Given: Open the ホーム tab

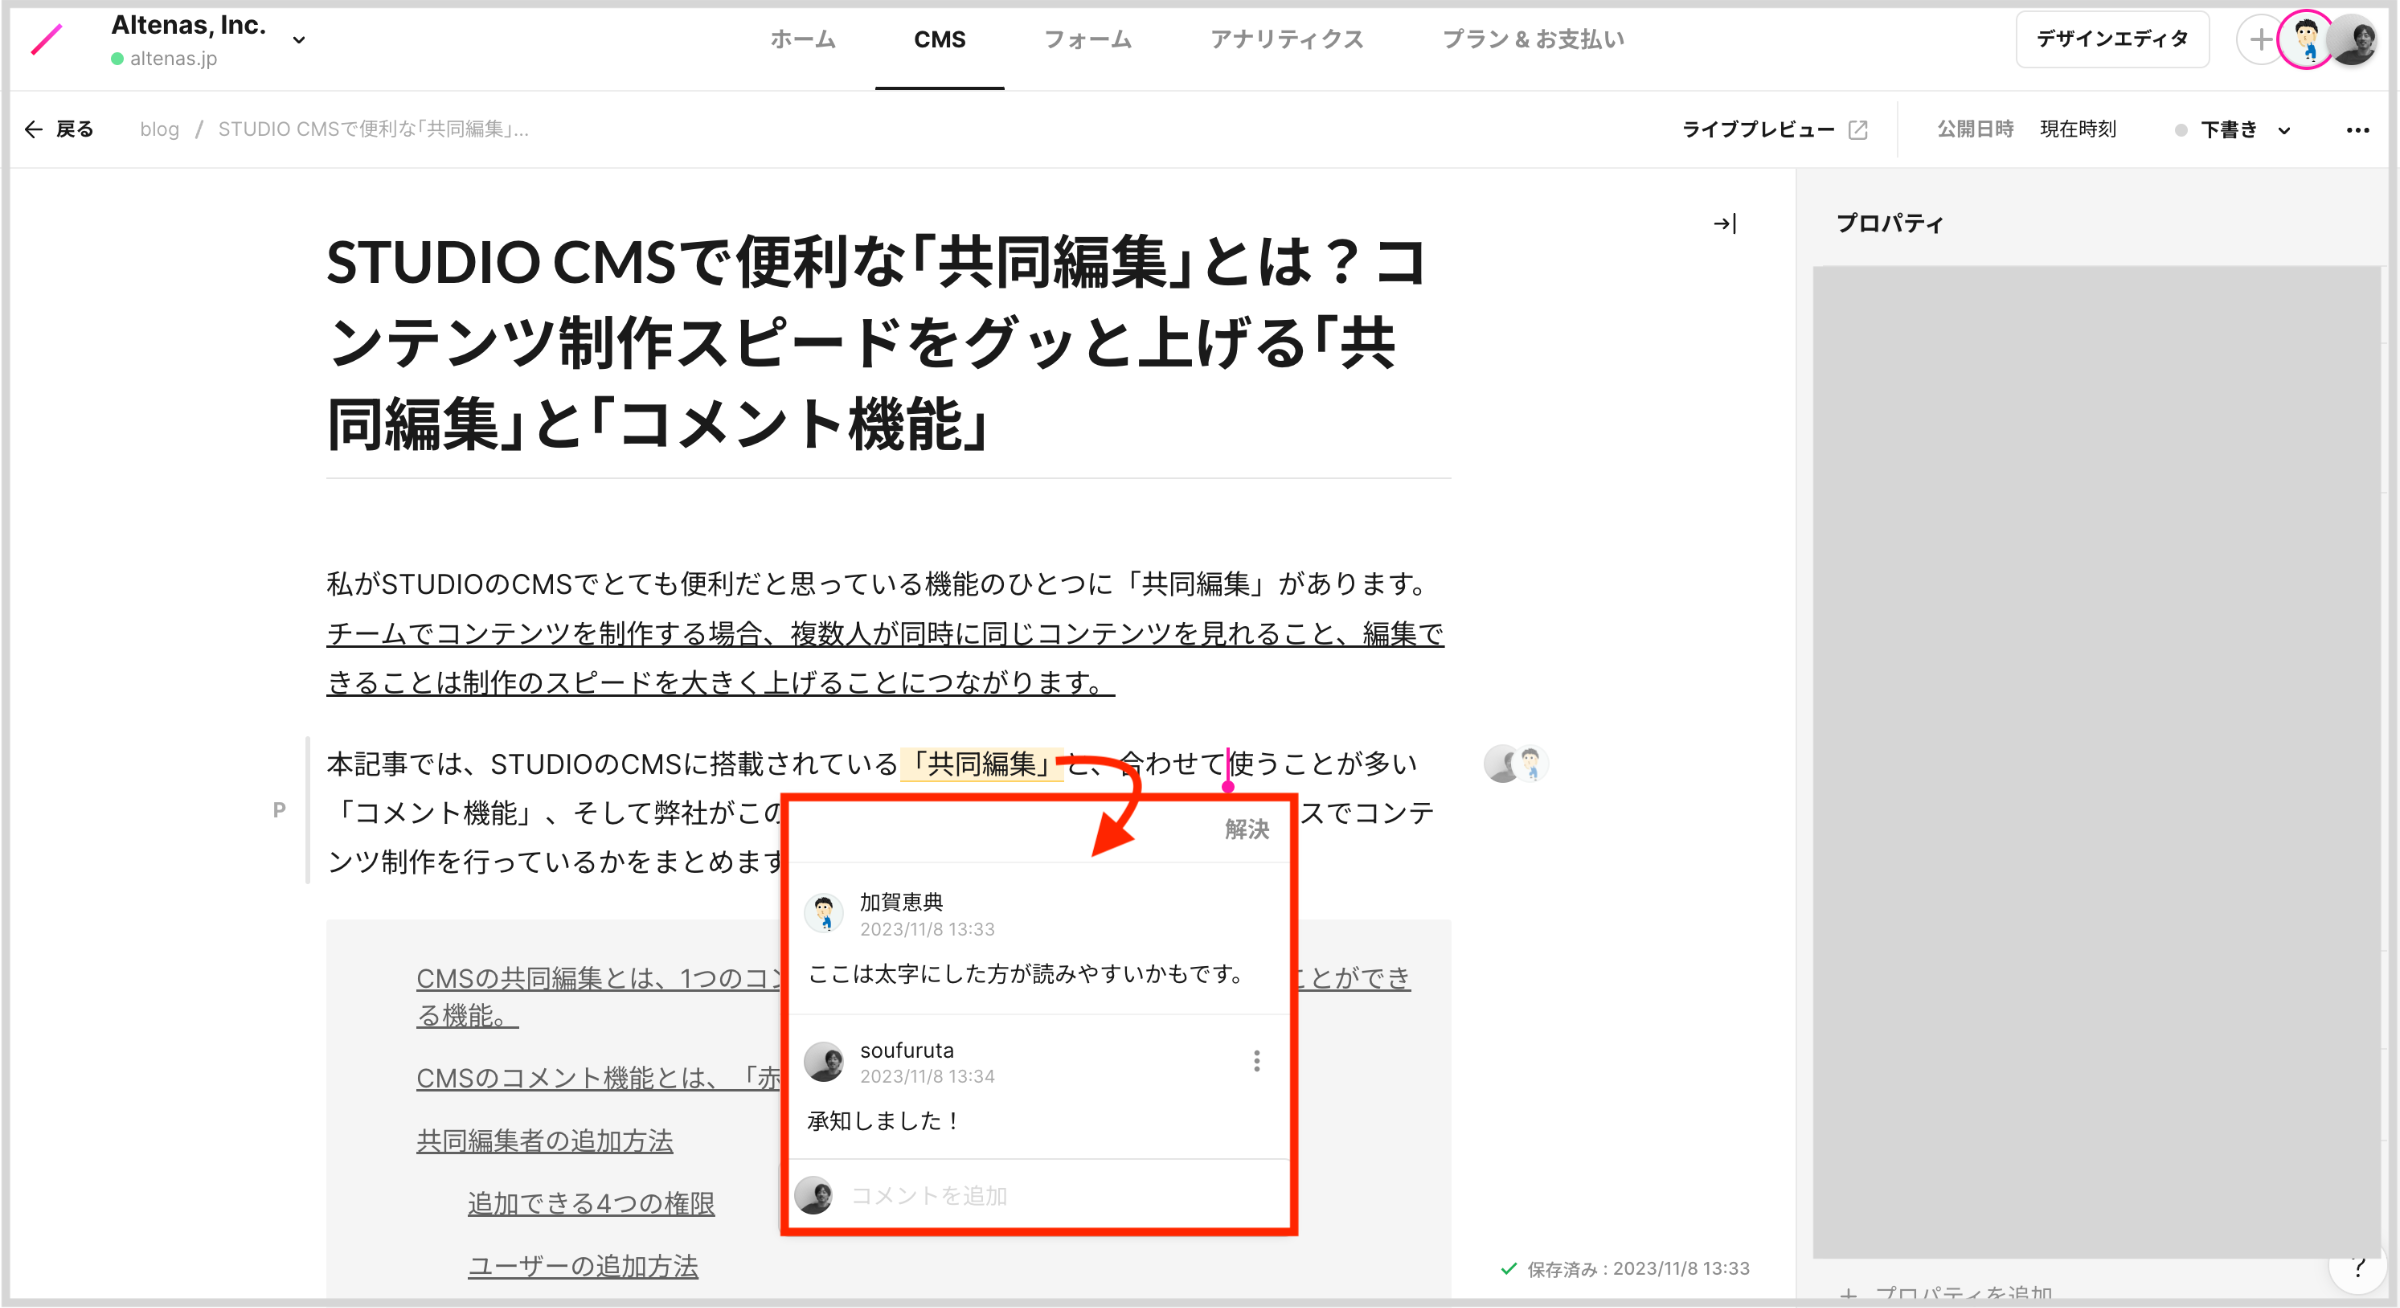Looking at the screenshot, I should (x=803, y=39).
